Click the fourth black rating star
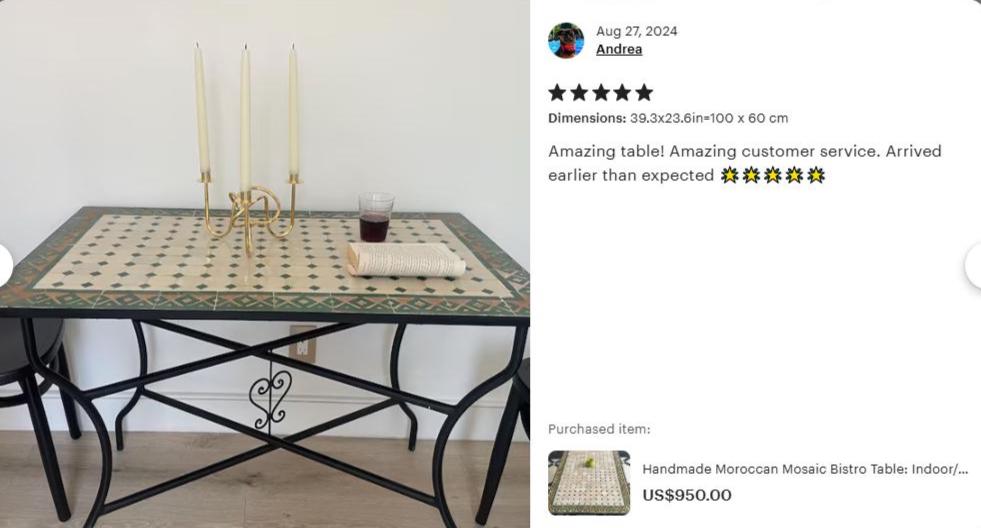Image resolution: width=981 pixels, height=528 pixels. click(623, 93)
